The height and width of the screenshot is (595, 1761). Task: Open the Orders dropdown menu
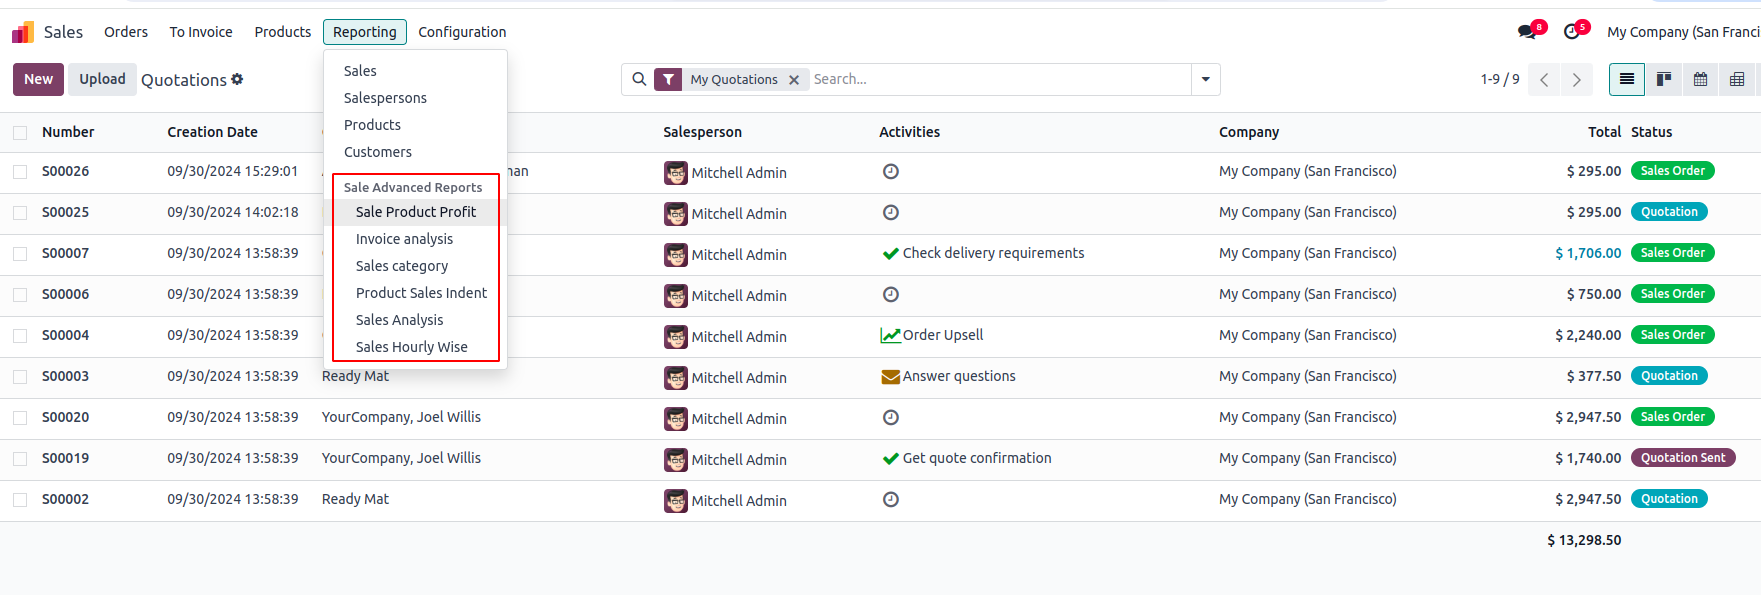[126, 32]
